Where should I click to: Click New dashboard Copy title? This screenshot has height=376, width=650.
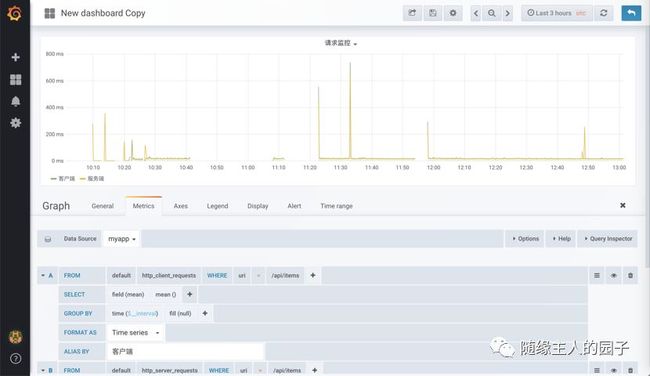pos(103,13)
